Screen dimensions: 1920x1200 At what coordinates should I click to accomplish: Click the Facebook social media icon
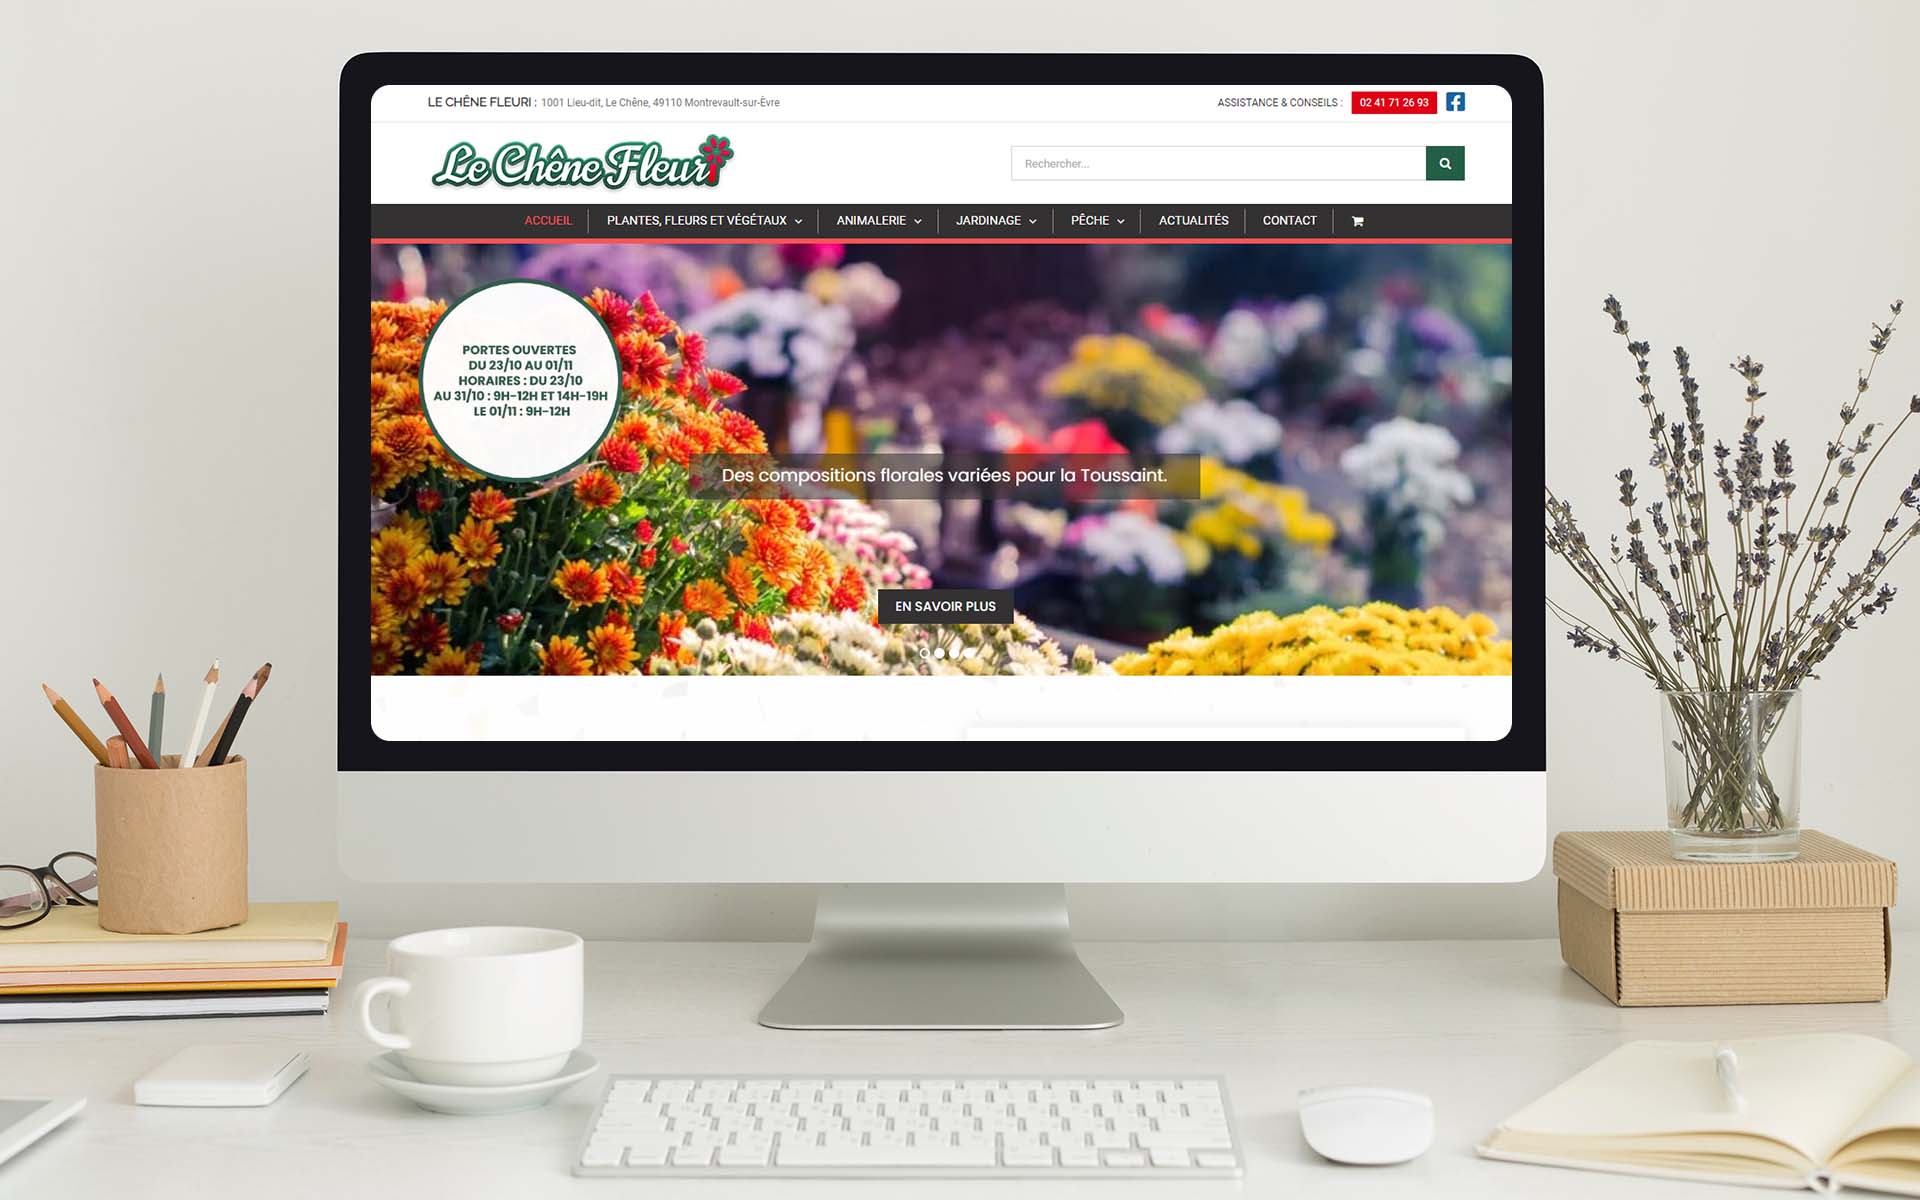1456,102
